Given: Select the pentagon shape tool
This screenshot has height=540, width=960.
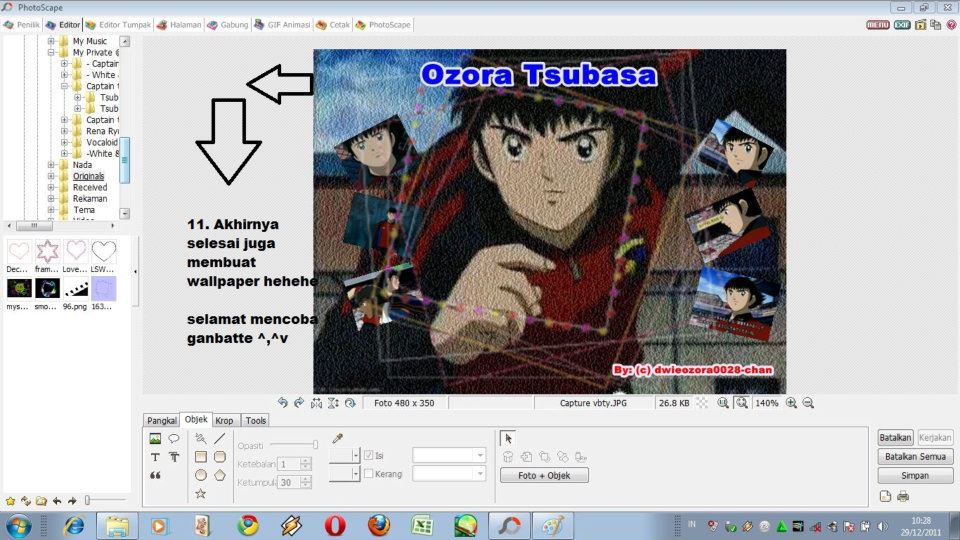Looking at the screenshot, I should (220, 475).
